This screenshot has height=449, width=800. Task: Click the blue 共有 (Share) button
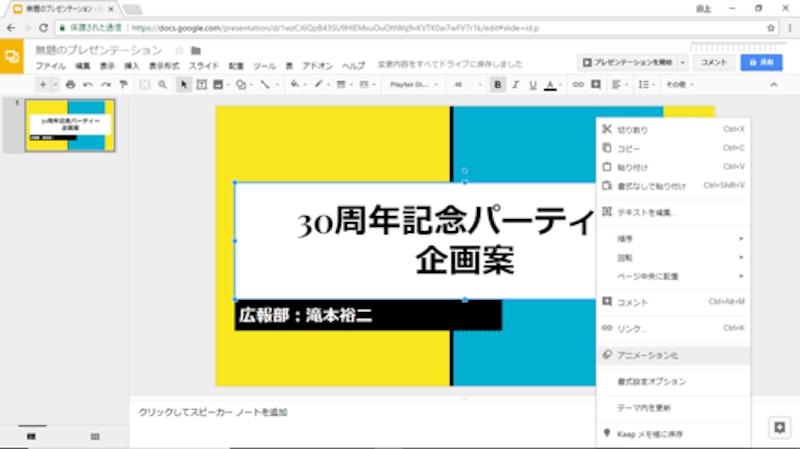coord(761,62)
